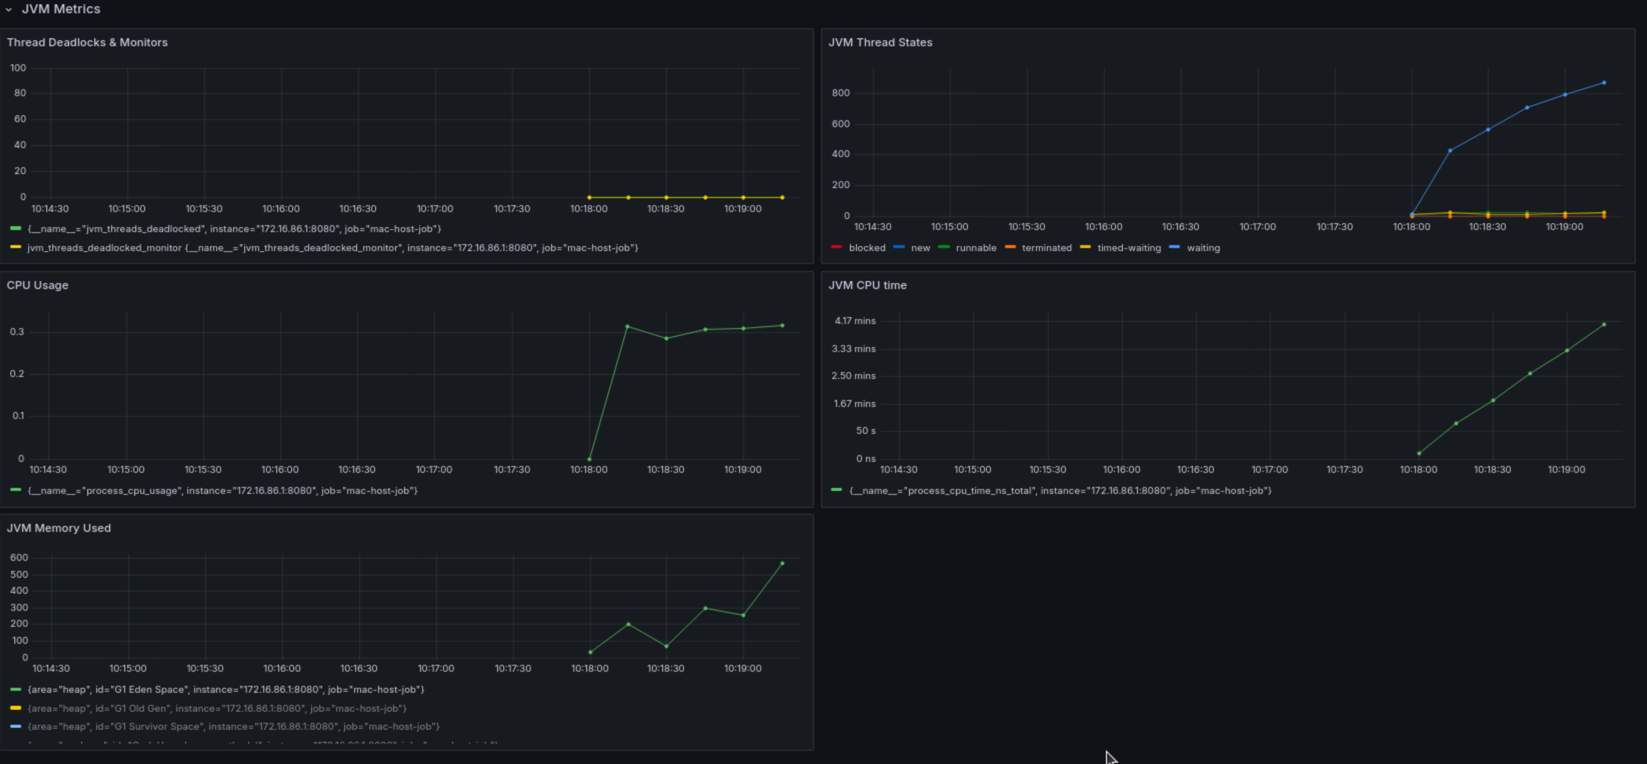This screenshot has height=764, width=1647.
Task: Select the process_cpu_time_ns_total legend label
Action: click(1060, 491)
